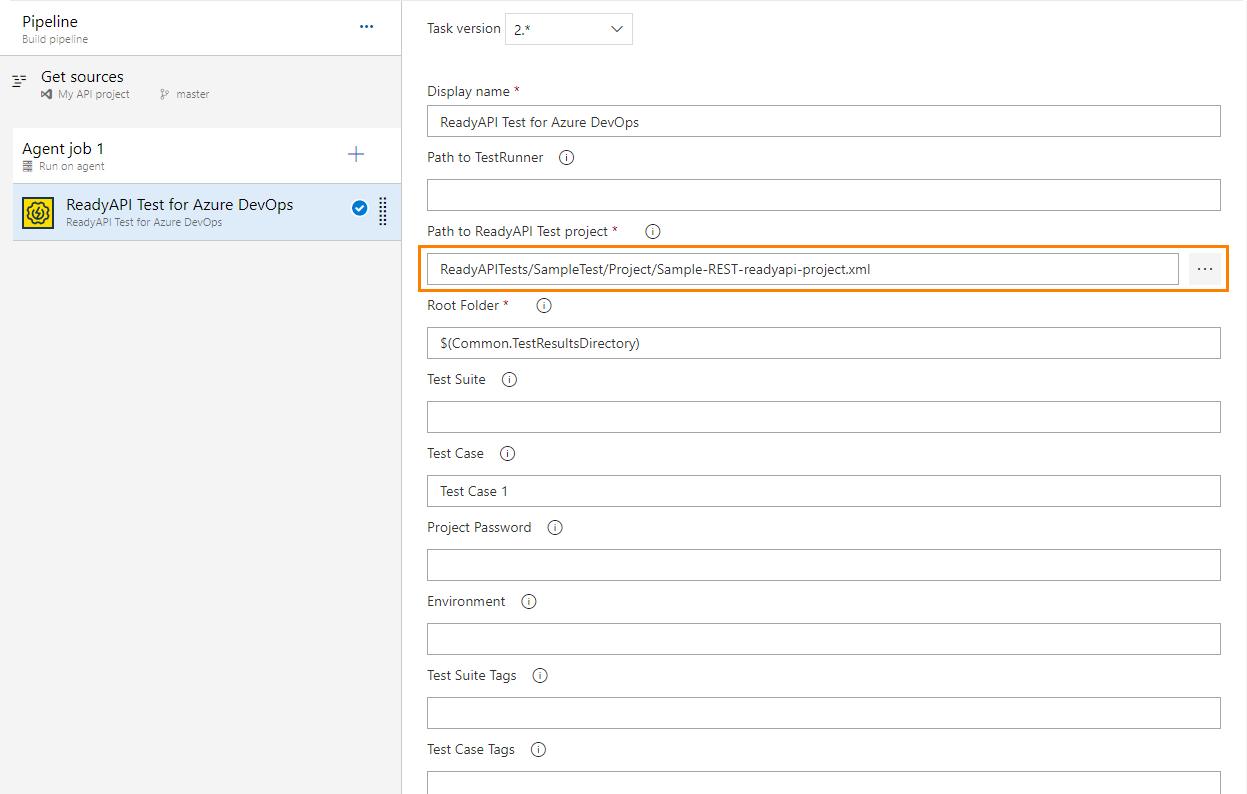1247x794 pixels.
Task: Click the ReadyAPI task gear icon
Action: coord(37,212)
